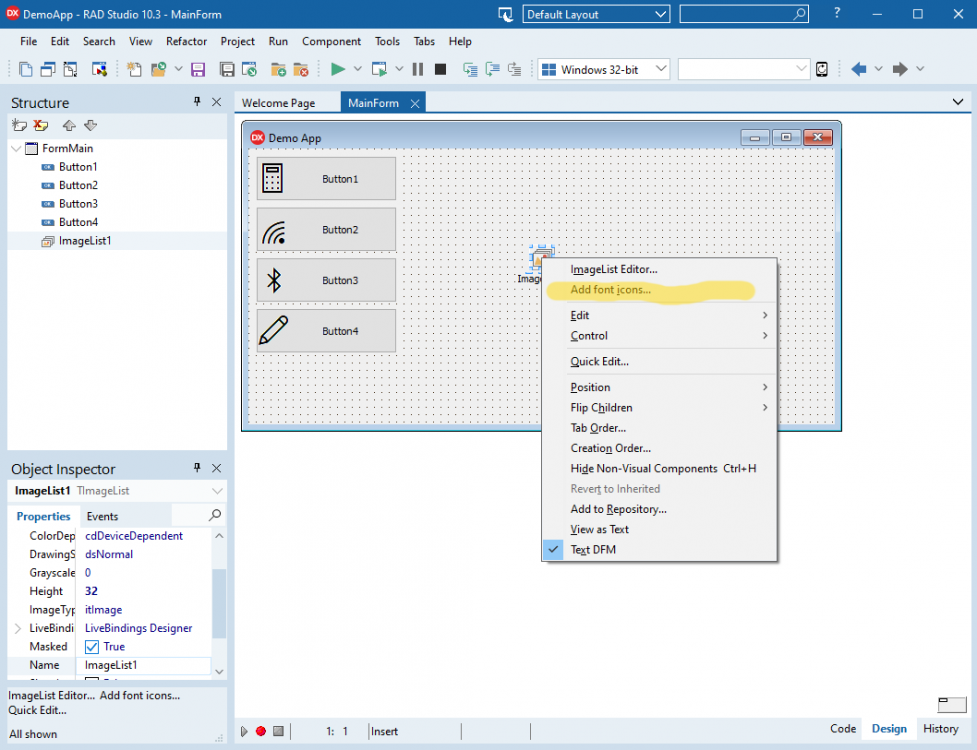Collapse the FormMain tree node

pos(16,148)
